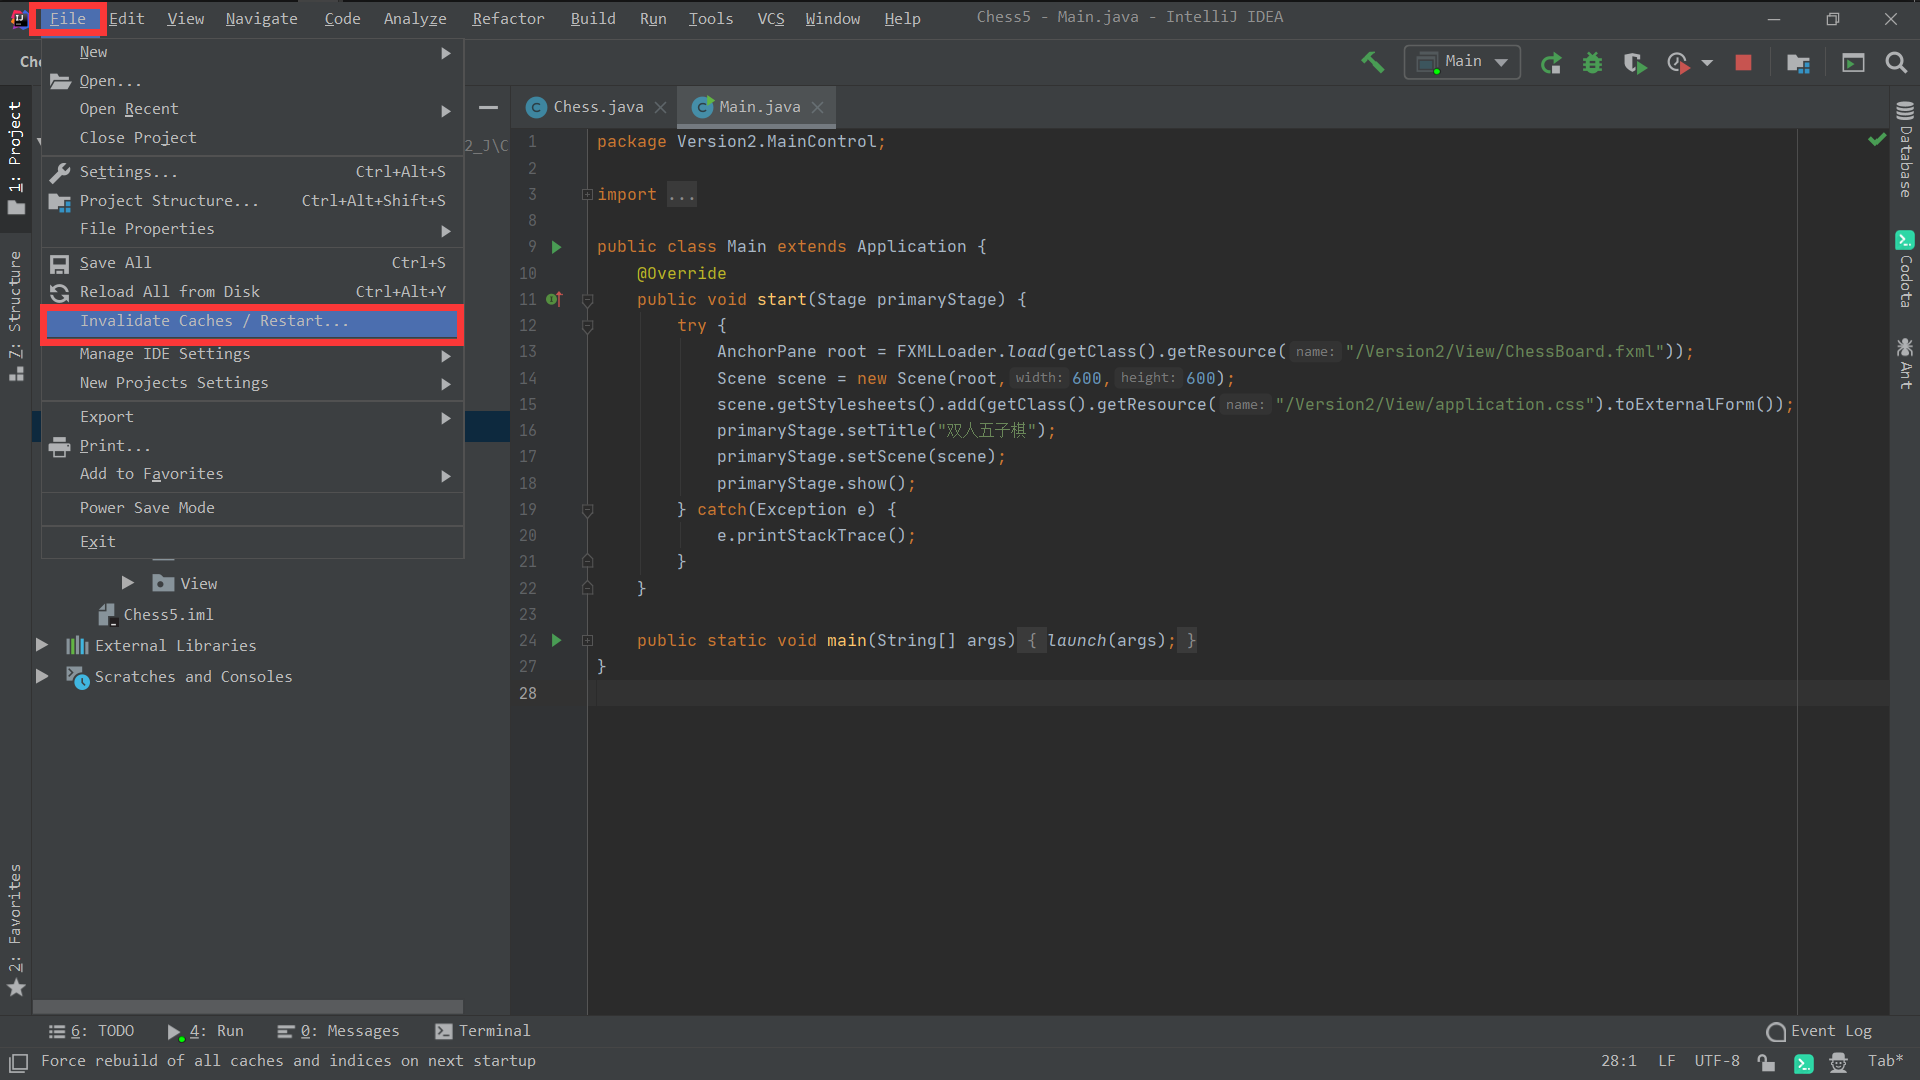Click the Debug bug icon in toolbar
Screen dimensions: 1920x1080
tap(1592, 63)
